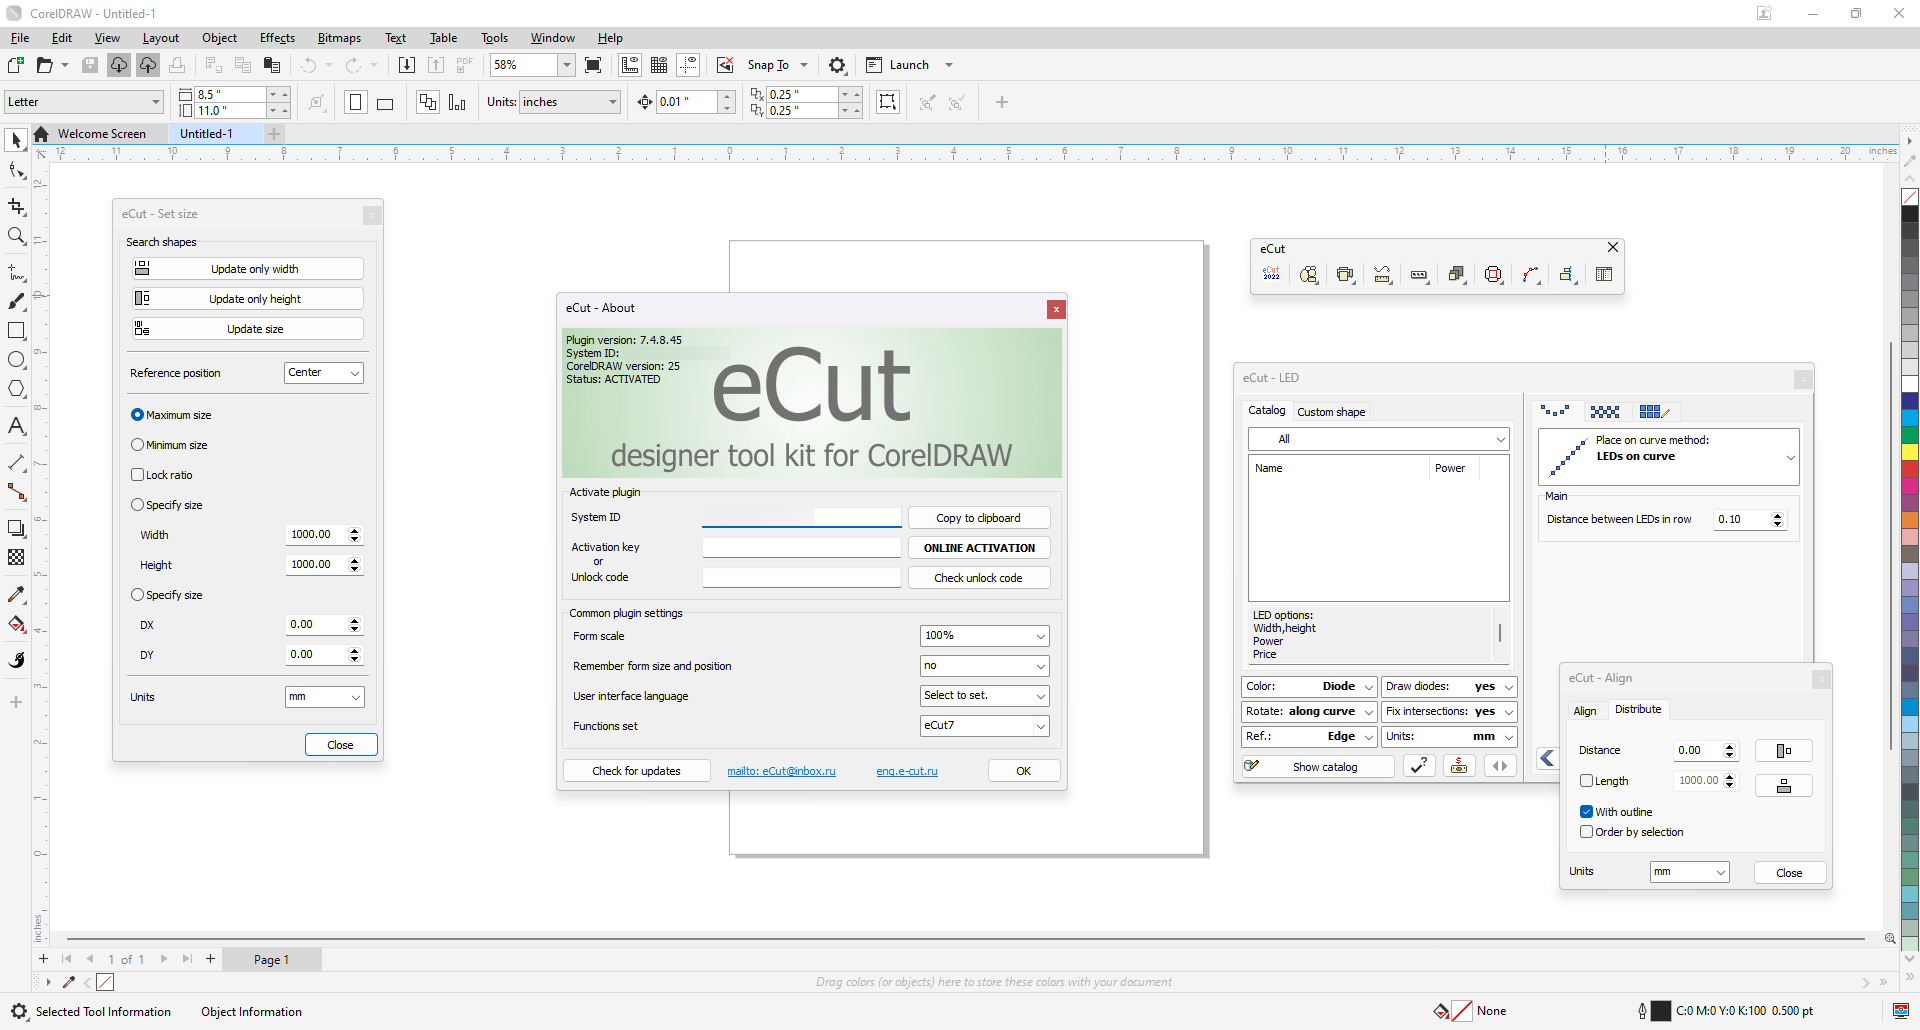Select the Pick tool in the toolbox
The image size is (1920, 1030).
tap(16, 140)
